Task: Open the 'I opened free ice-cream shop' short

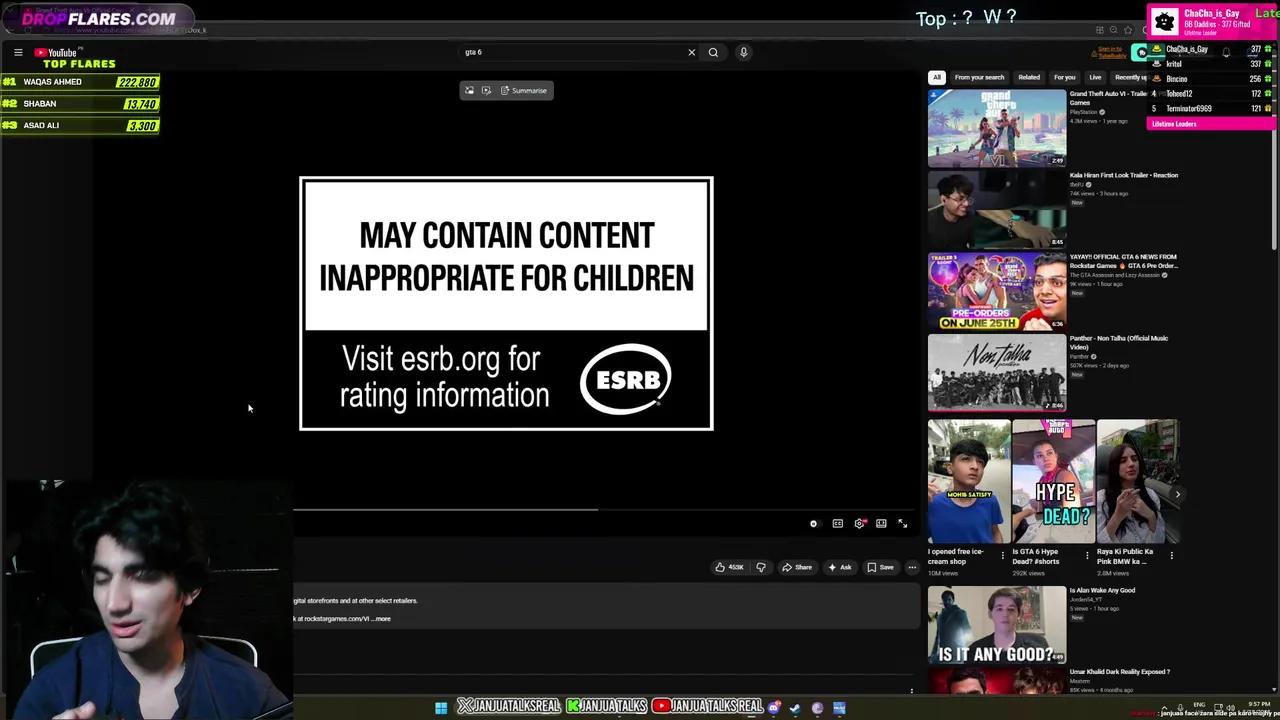Action: (x=969, y=481)
